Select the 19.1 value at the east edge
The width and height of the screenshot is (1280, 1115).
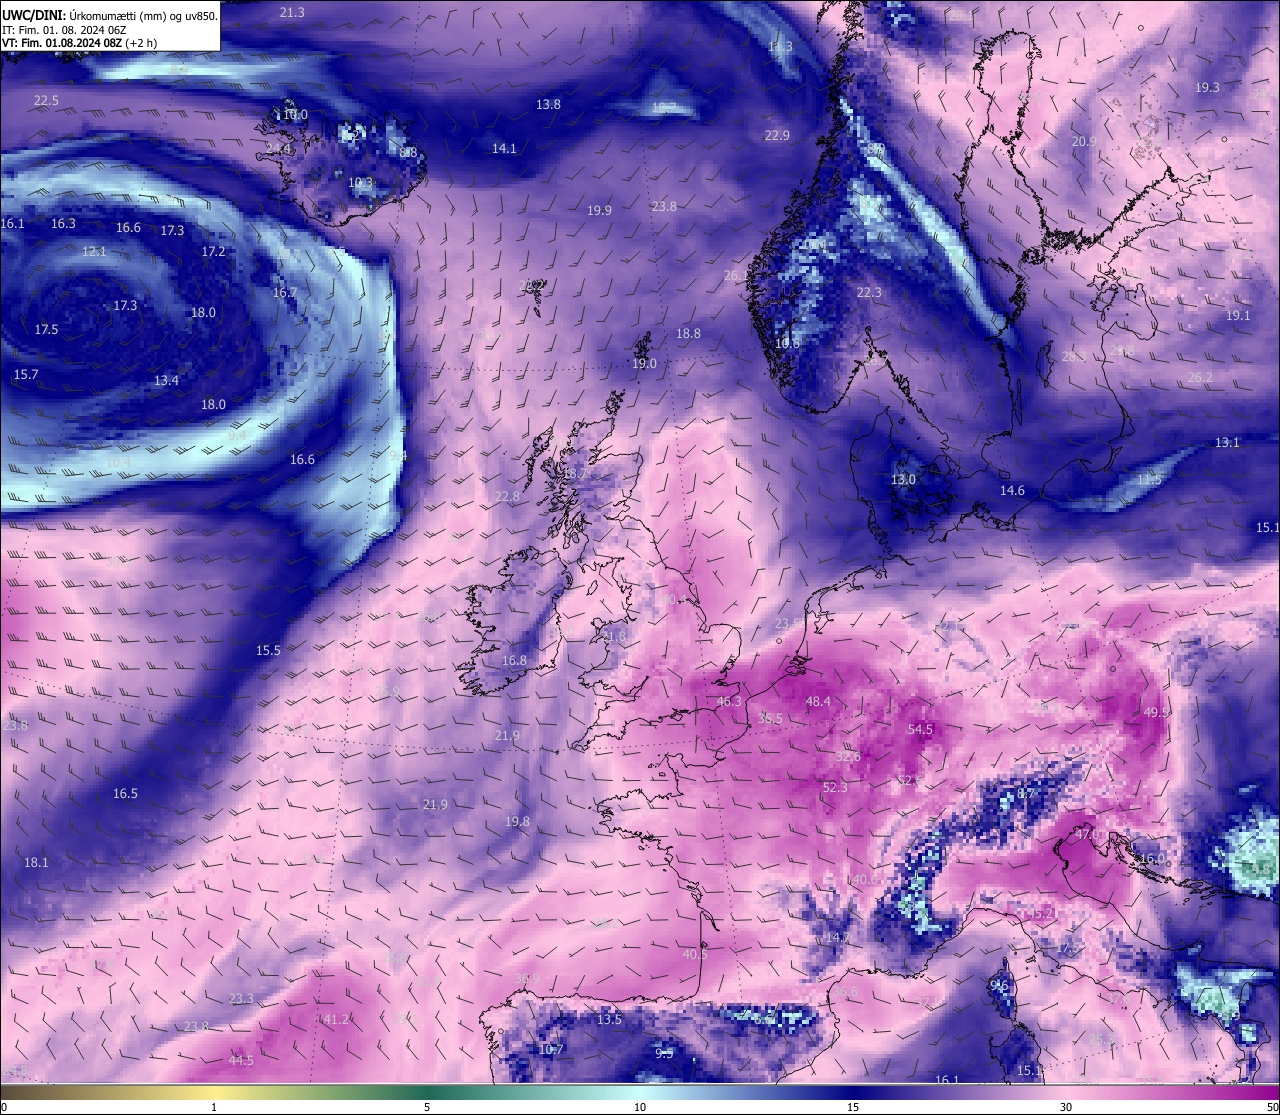tap(1238, 315)
